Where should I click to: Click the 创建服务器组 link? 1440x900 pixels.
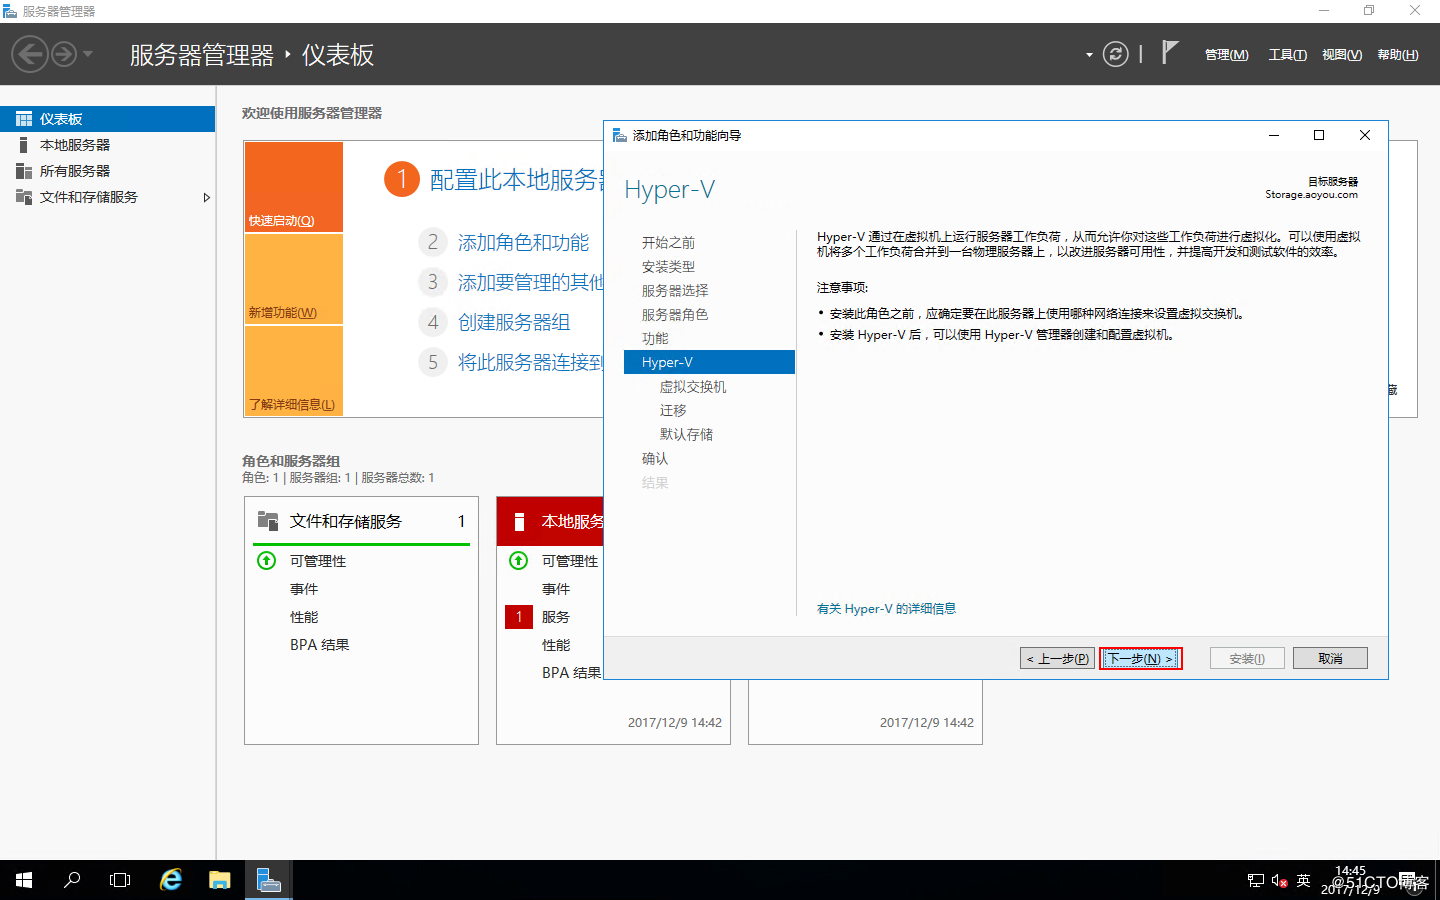[x=514, y=323]
